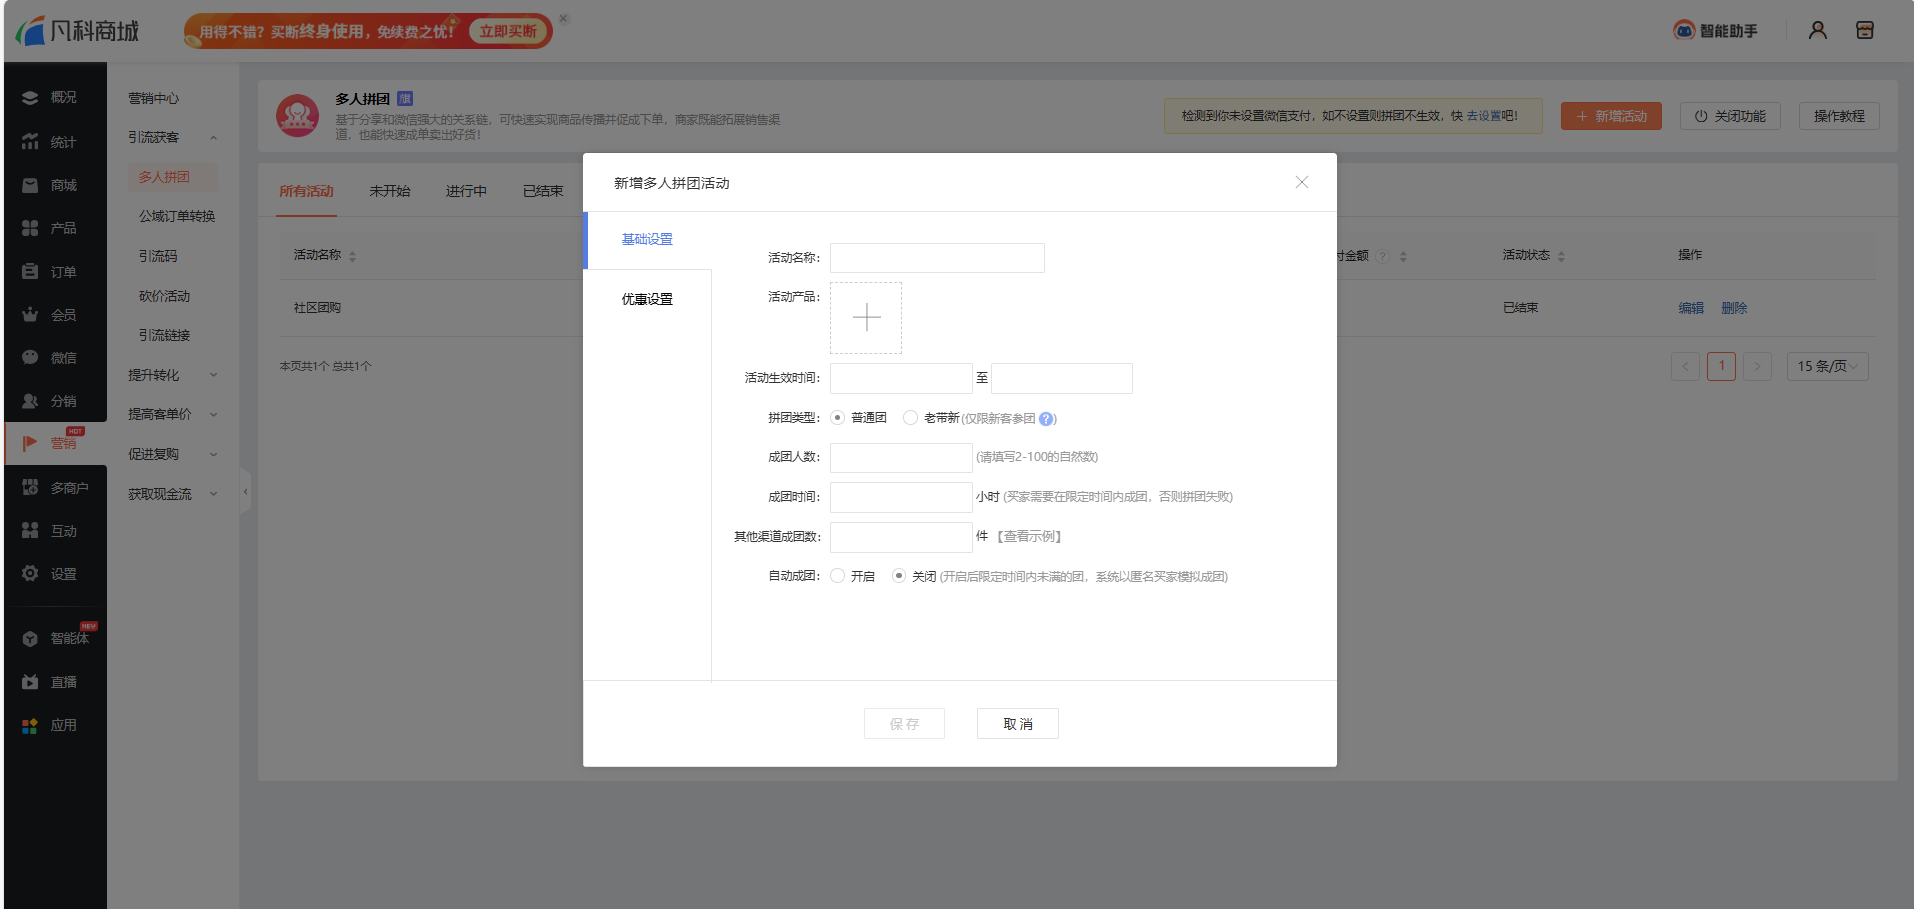Open the 15 条/页 page size dropdown
Viewport: 1914px width, 909px height.
(x=1827, y=366)
